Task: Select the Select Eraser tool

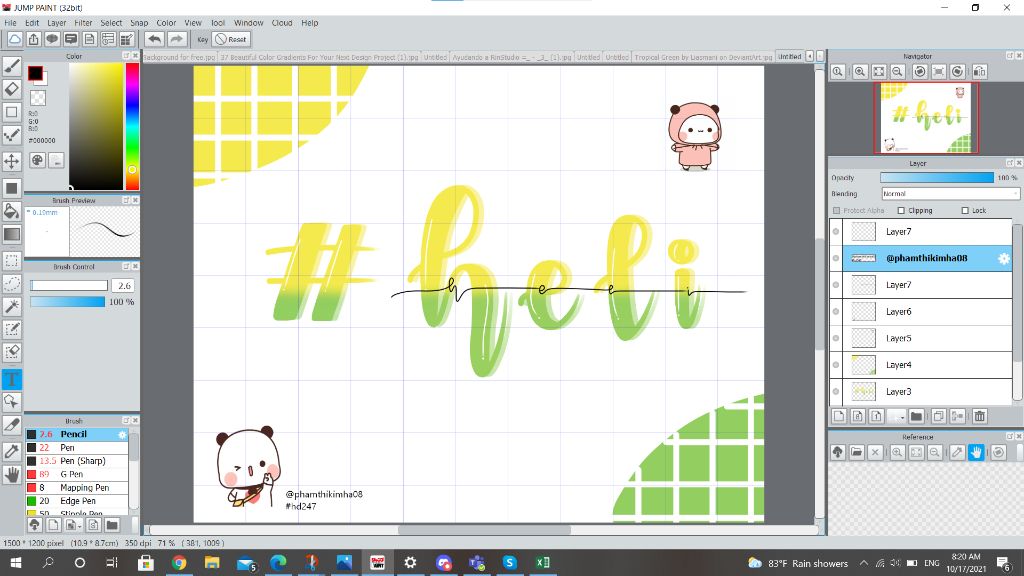Action: point(12,352)
